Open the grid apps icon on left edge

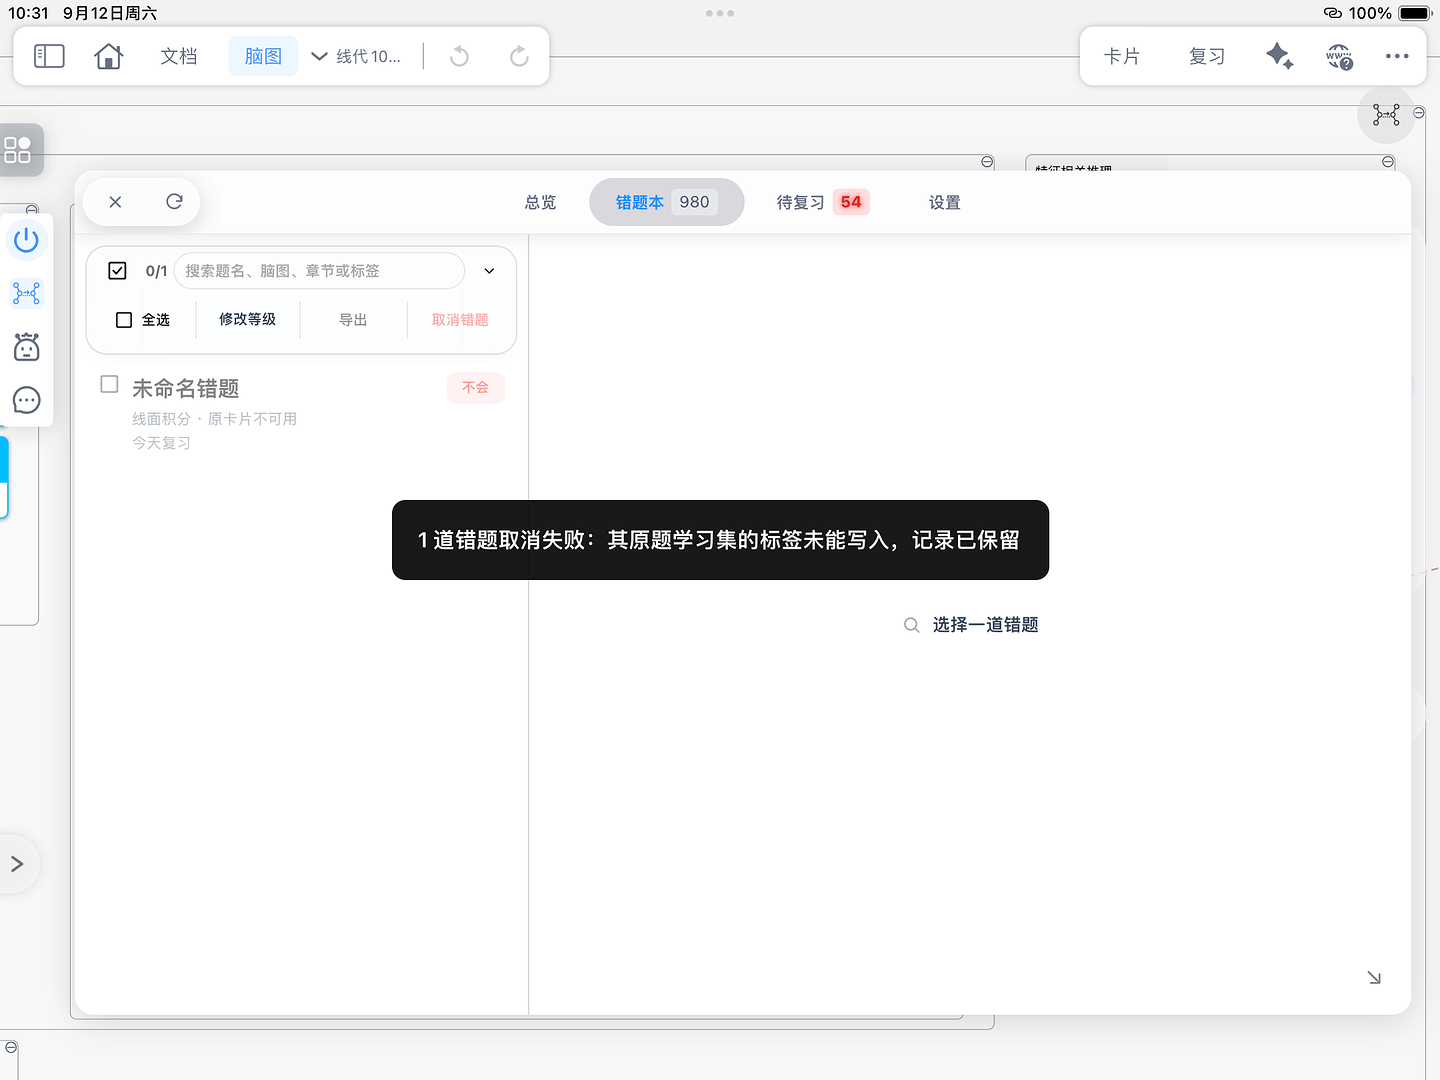[18, 150]
